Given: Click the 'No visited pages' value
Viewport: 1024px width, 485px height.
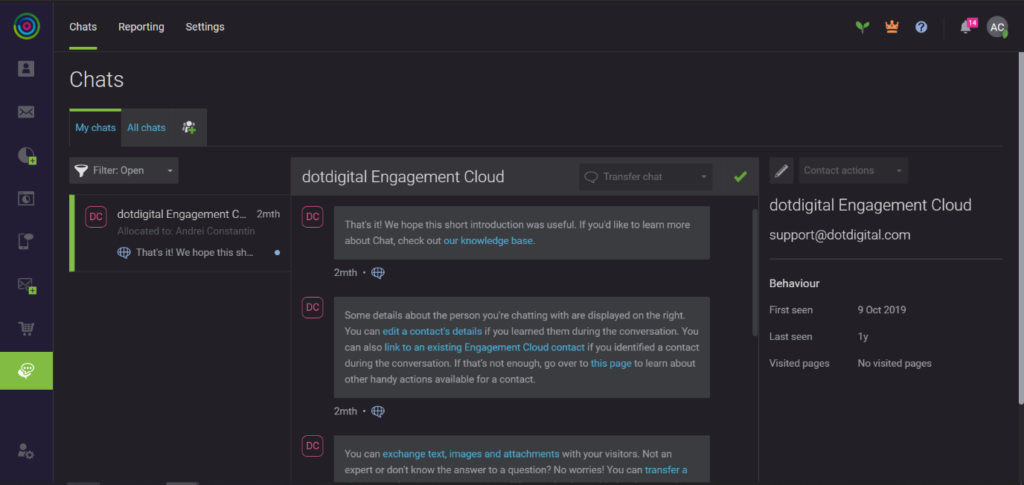Looking at the screenshot, I should (x=895, y=363).
